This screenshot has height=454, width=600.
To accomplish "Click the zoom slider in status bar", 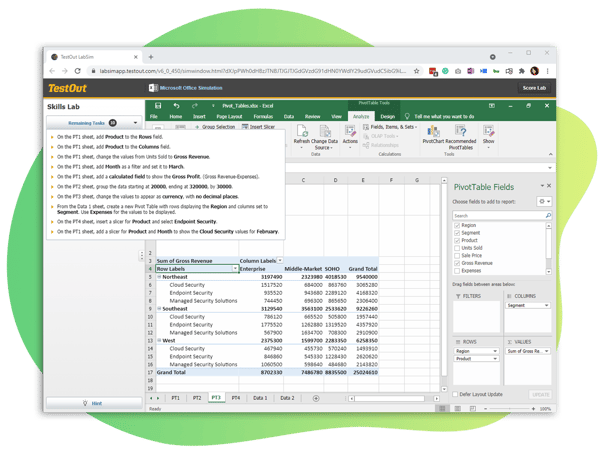I will (509, 409).
